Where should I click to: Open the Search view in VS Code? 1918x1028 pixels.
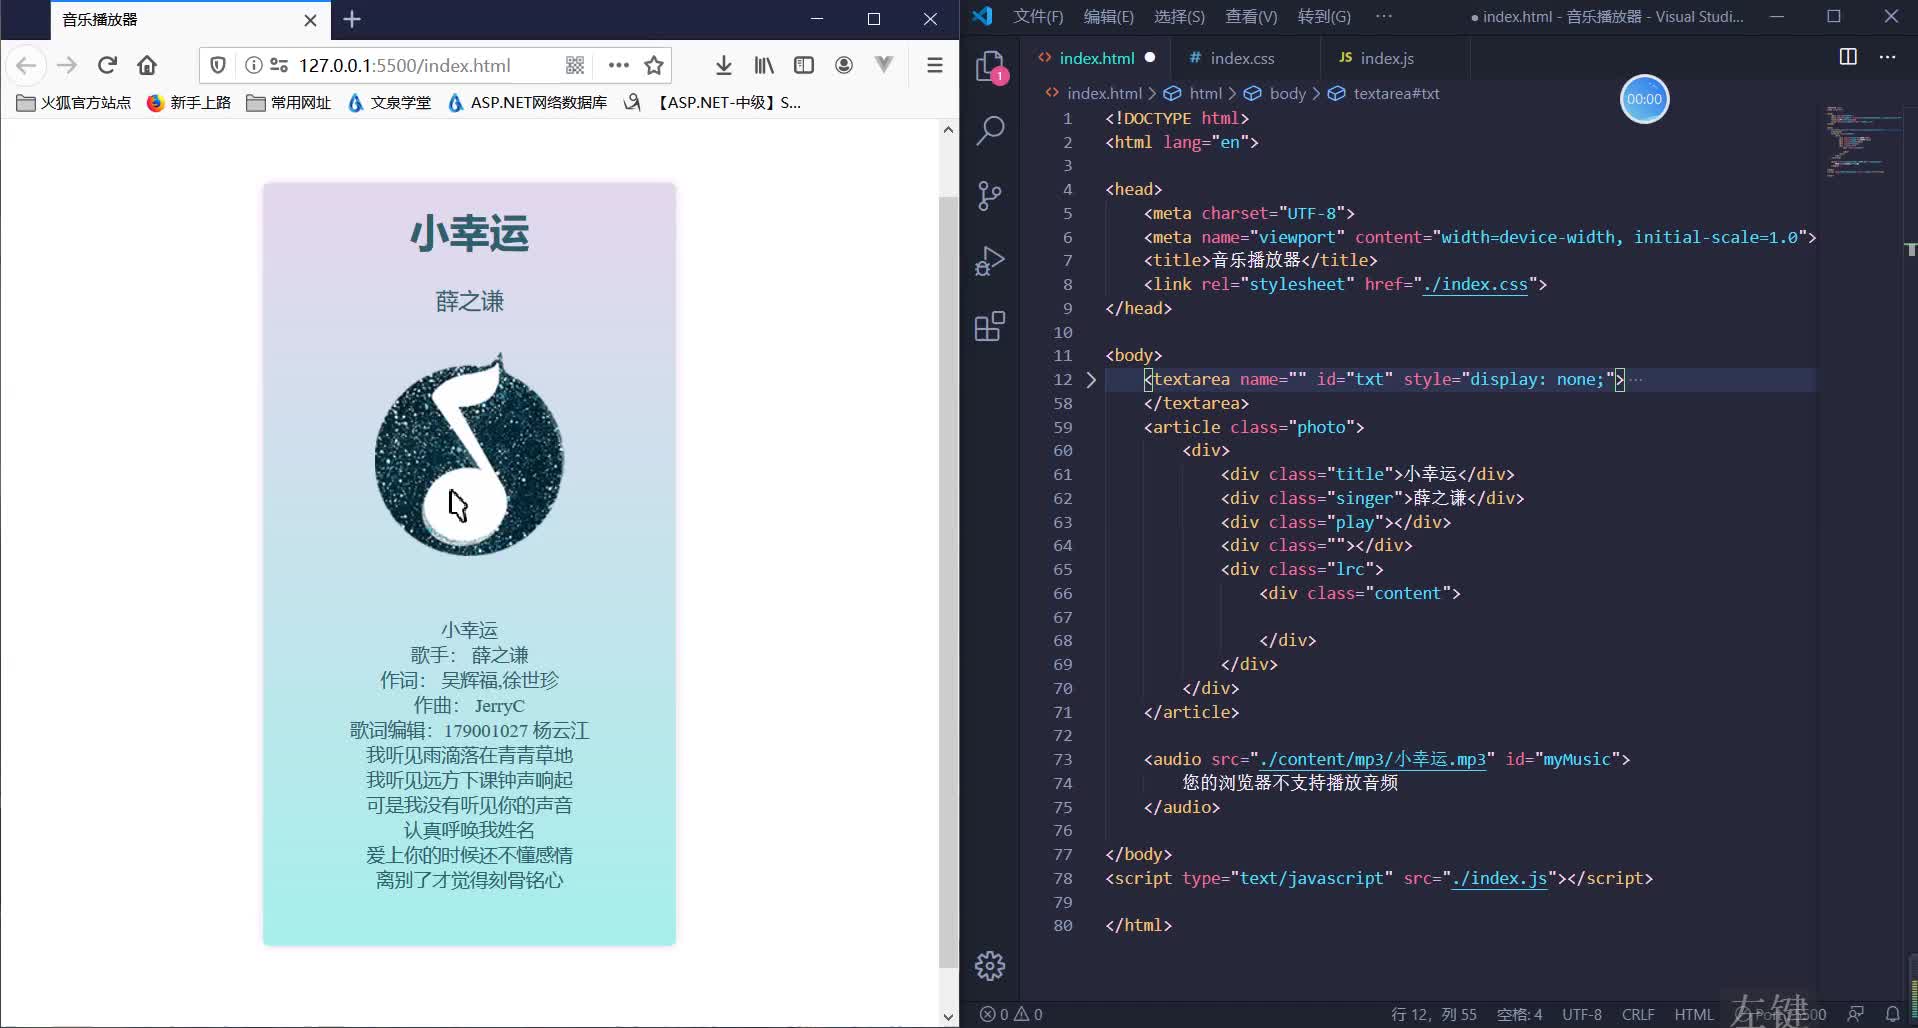(x=990, y=130)
